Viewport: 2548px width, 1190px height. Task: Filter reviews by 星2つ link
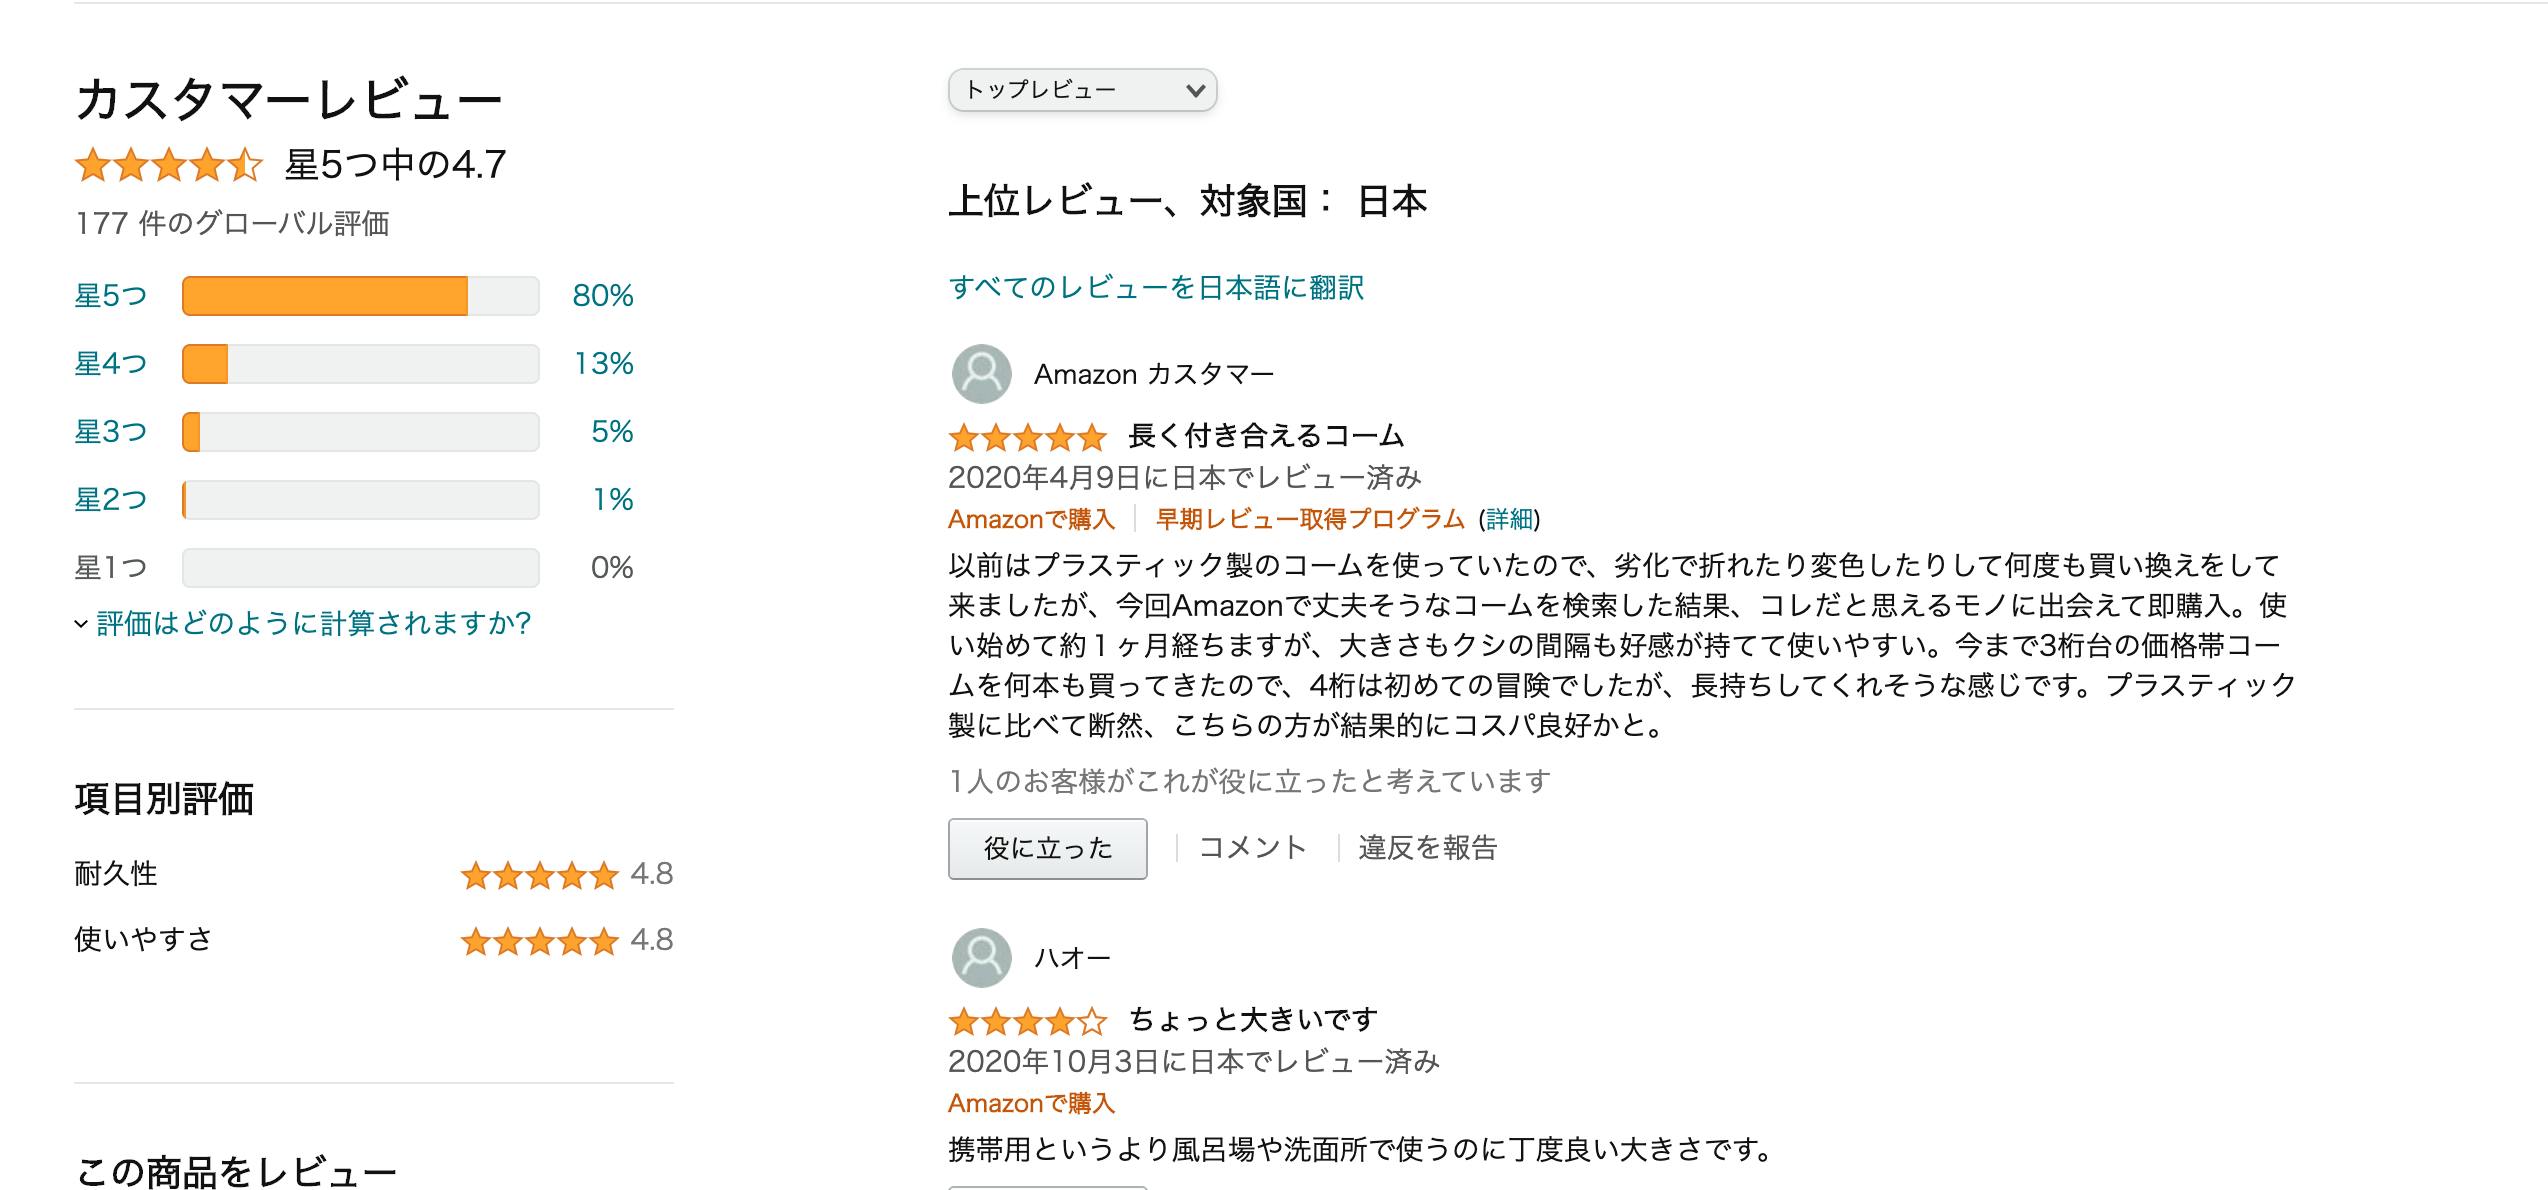click(111, 500)
